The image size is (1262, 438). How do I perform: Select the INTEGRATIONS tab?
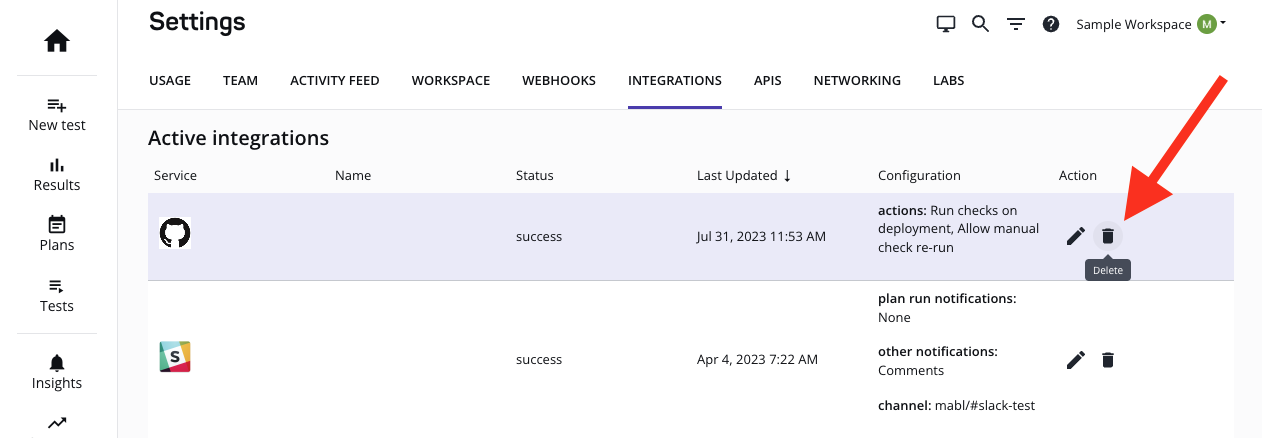click(x=675, y=81)
